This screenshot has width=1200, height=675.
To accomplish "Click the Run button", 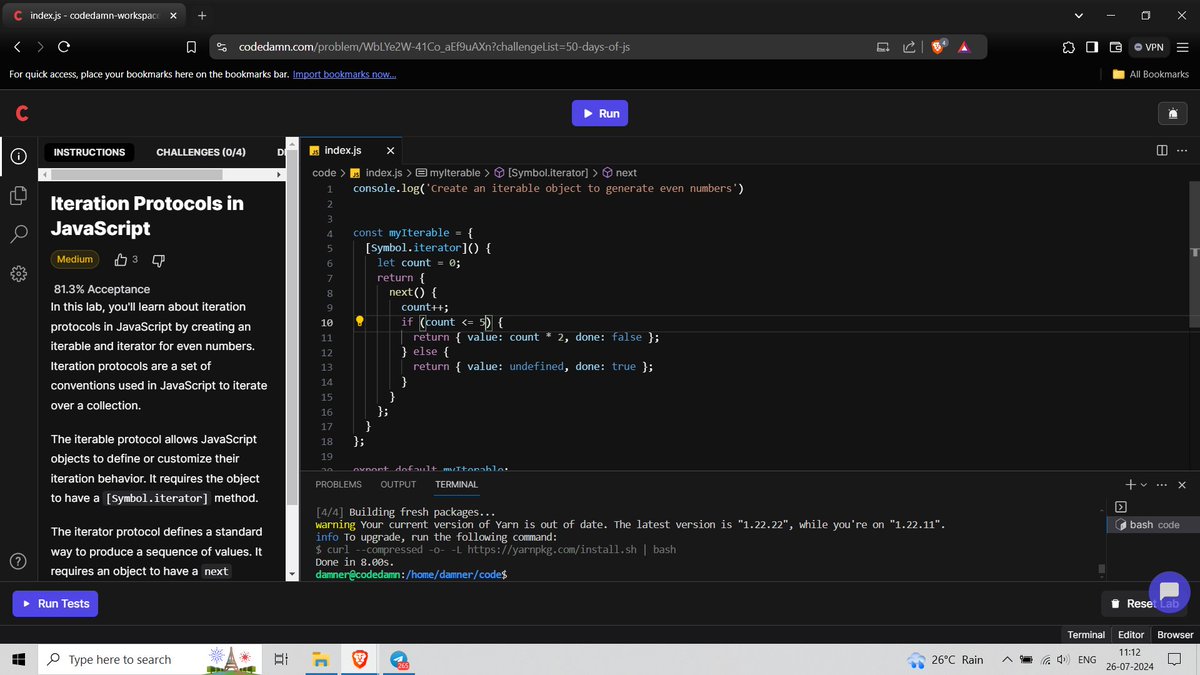I will pos(600,113).
